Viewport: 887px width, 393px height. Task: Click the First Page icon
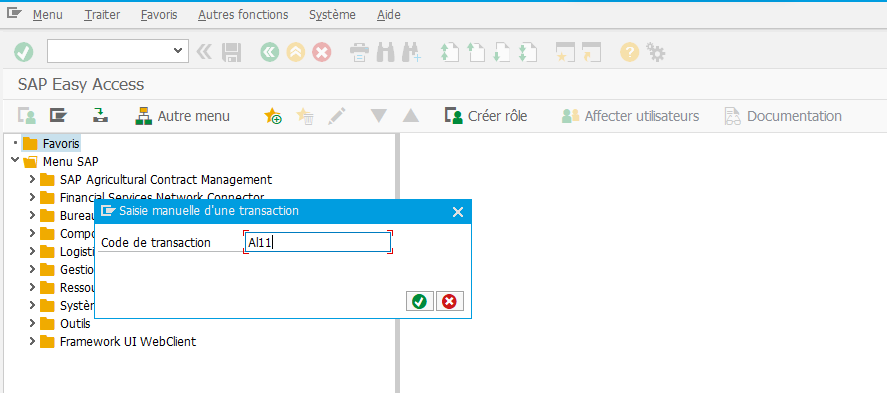[x=449, y=53]
